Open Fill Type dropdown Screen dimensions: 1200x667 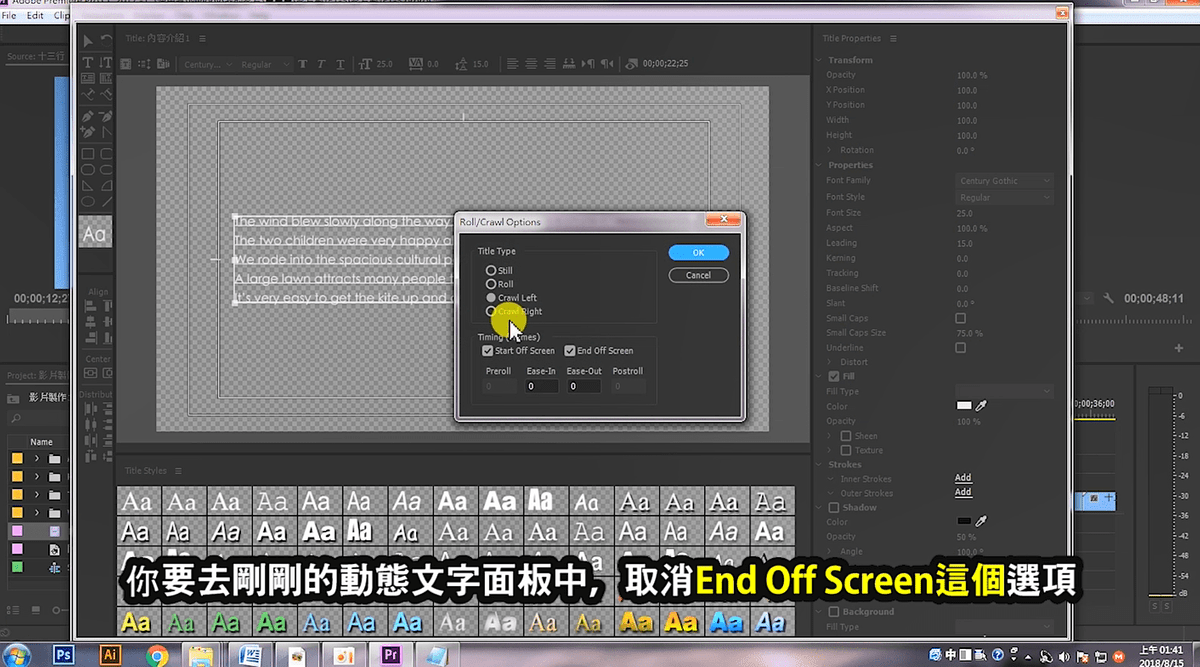(x=1004, y=391)
